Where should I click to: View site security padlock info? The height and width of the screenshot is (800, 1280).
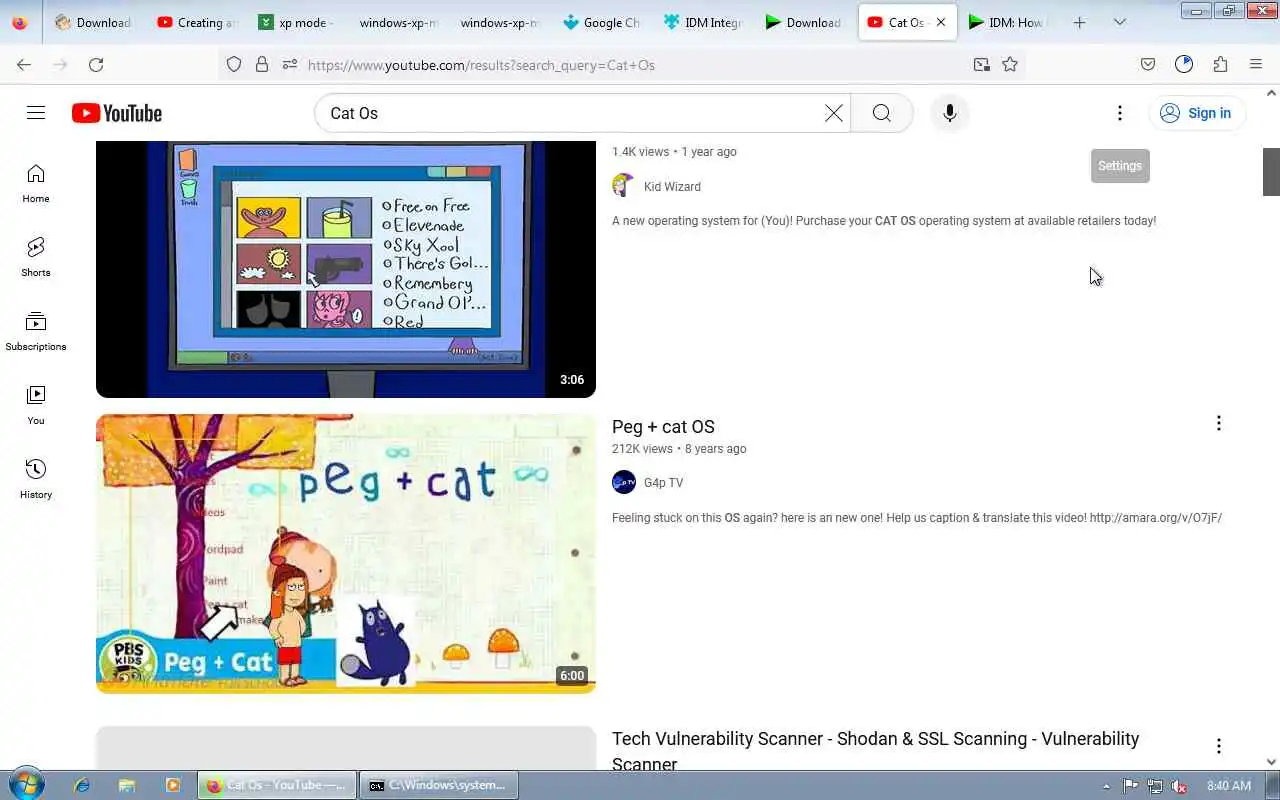pos(262,64)
